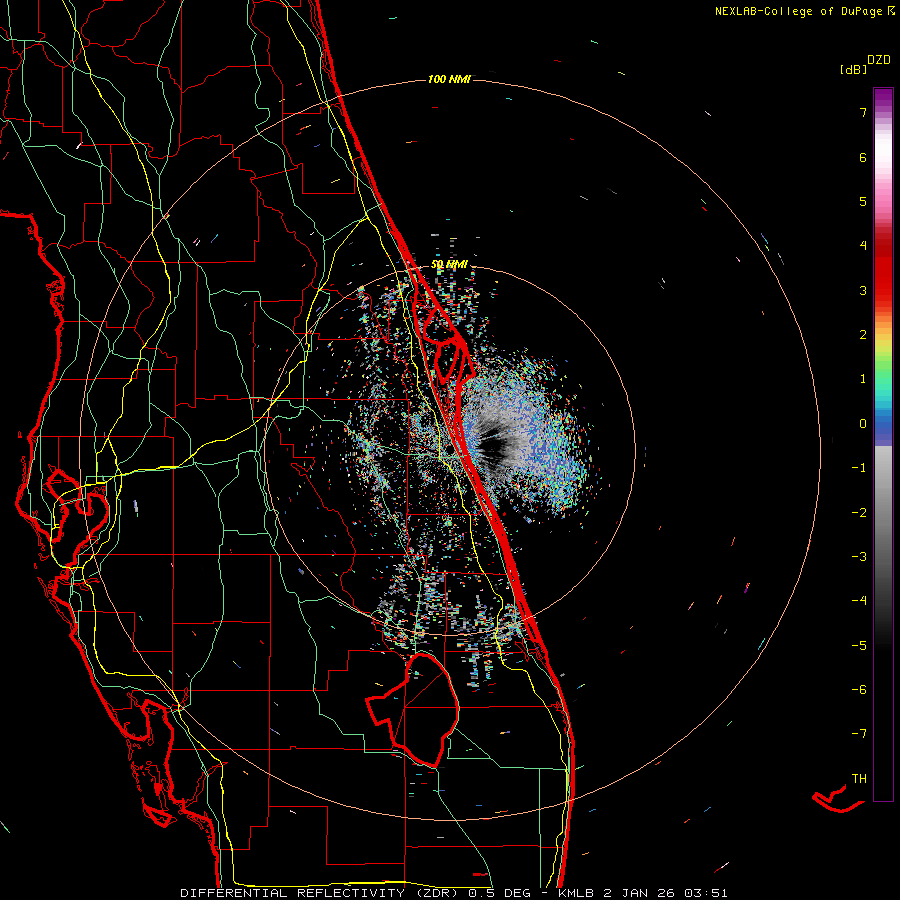
Task: Click the -7 value on color scale
Action: click(x=859, y=734)
